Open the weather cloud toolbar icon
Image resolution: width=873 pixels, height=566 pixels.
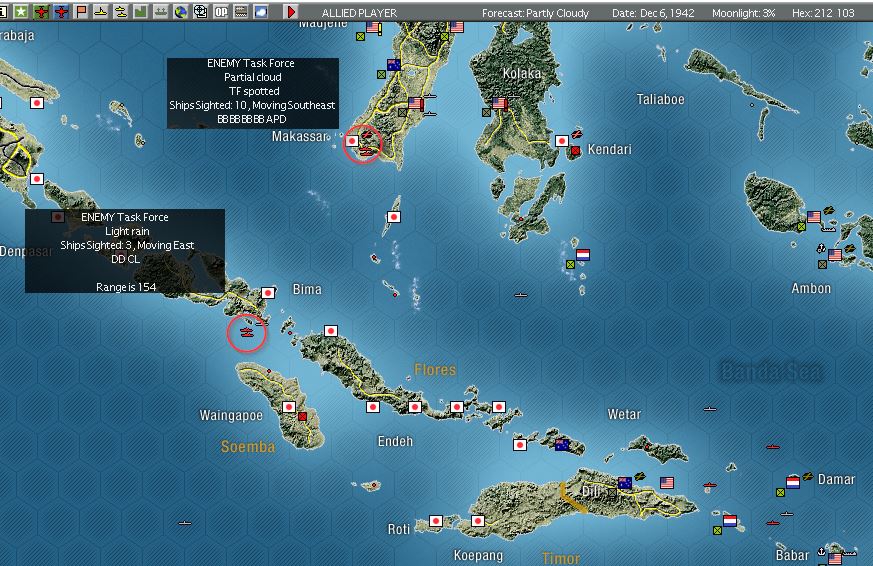pos(261,11)
